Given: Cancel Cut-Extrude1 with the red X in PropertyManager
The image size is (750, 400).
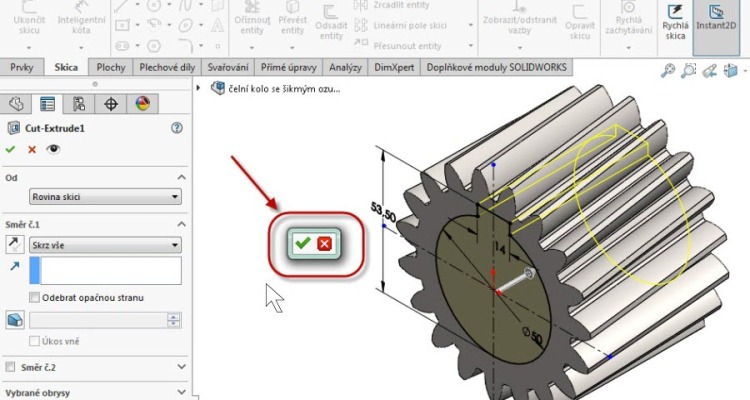Looking at the screenshot, I should coord(32,150).
